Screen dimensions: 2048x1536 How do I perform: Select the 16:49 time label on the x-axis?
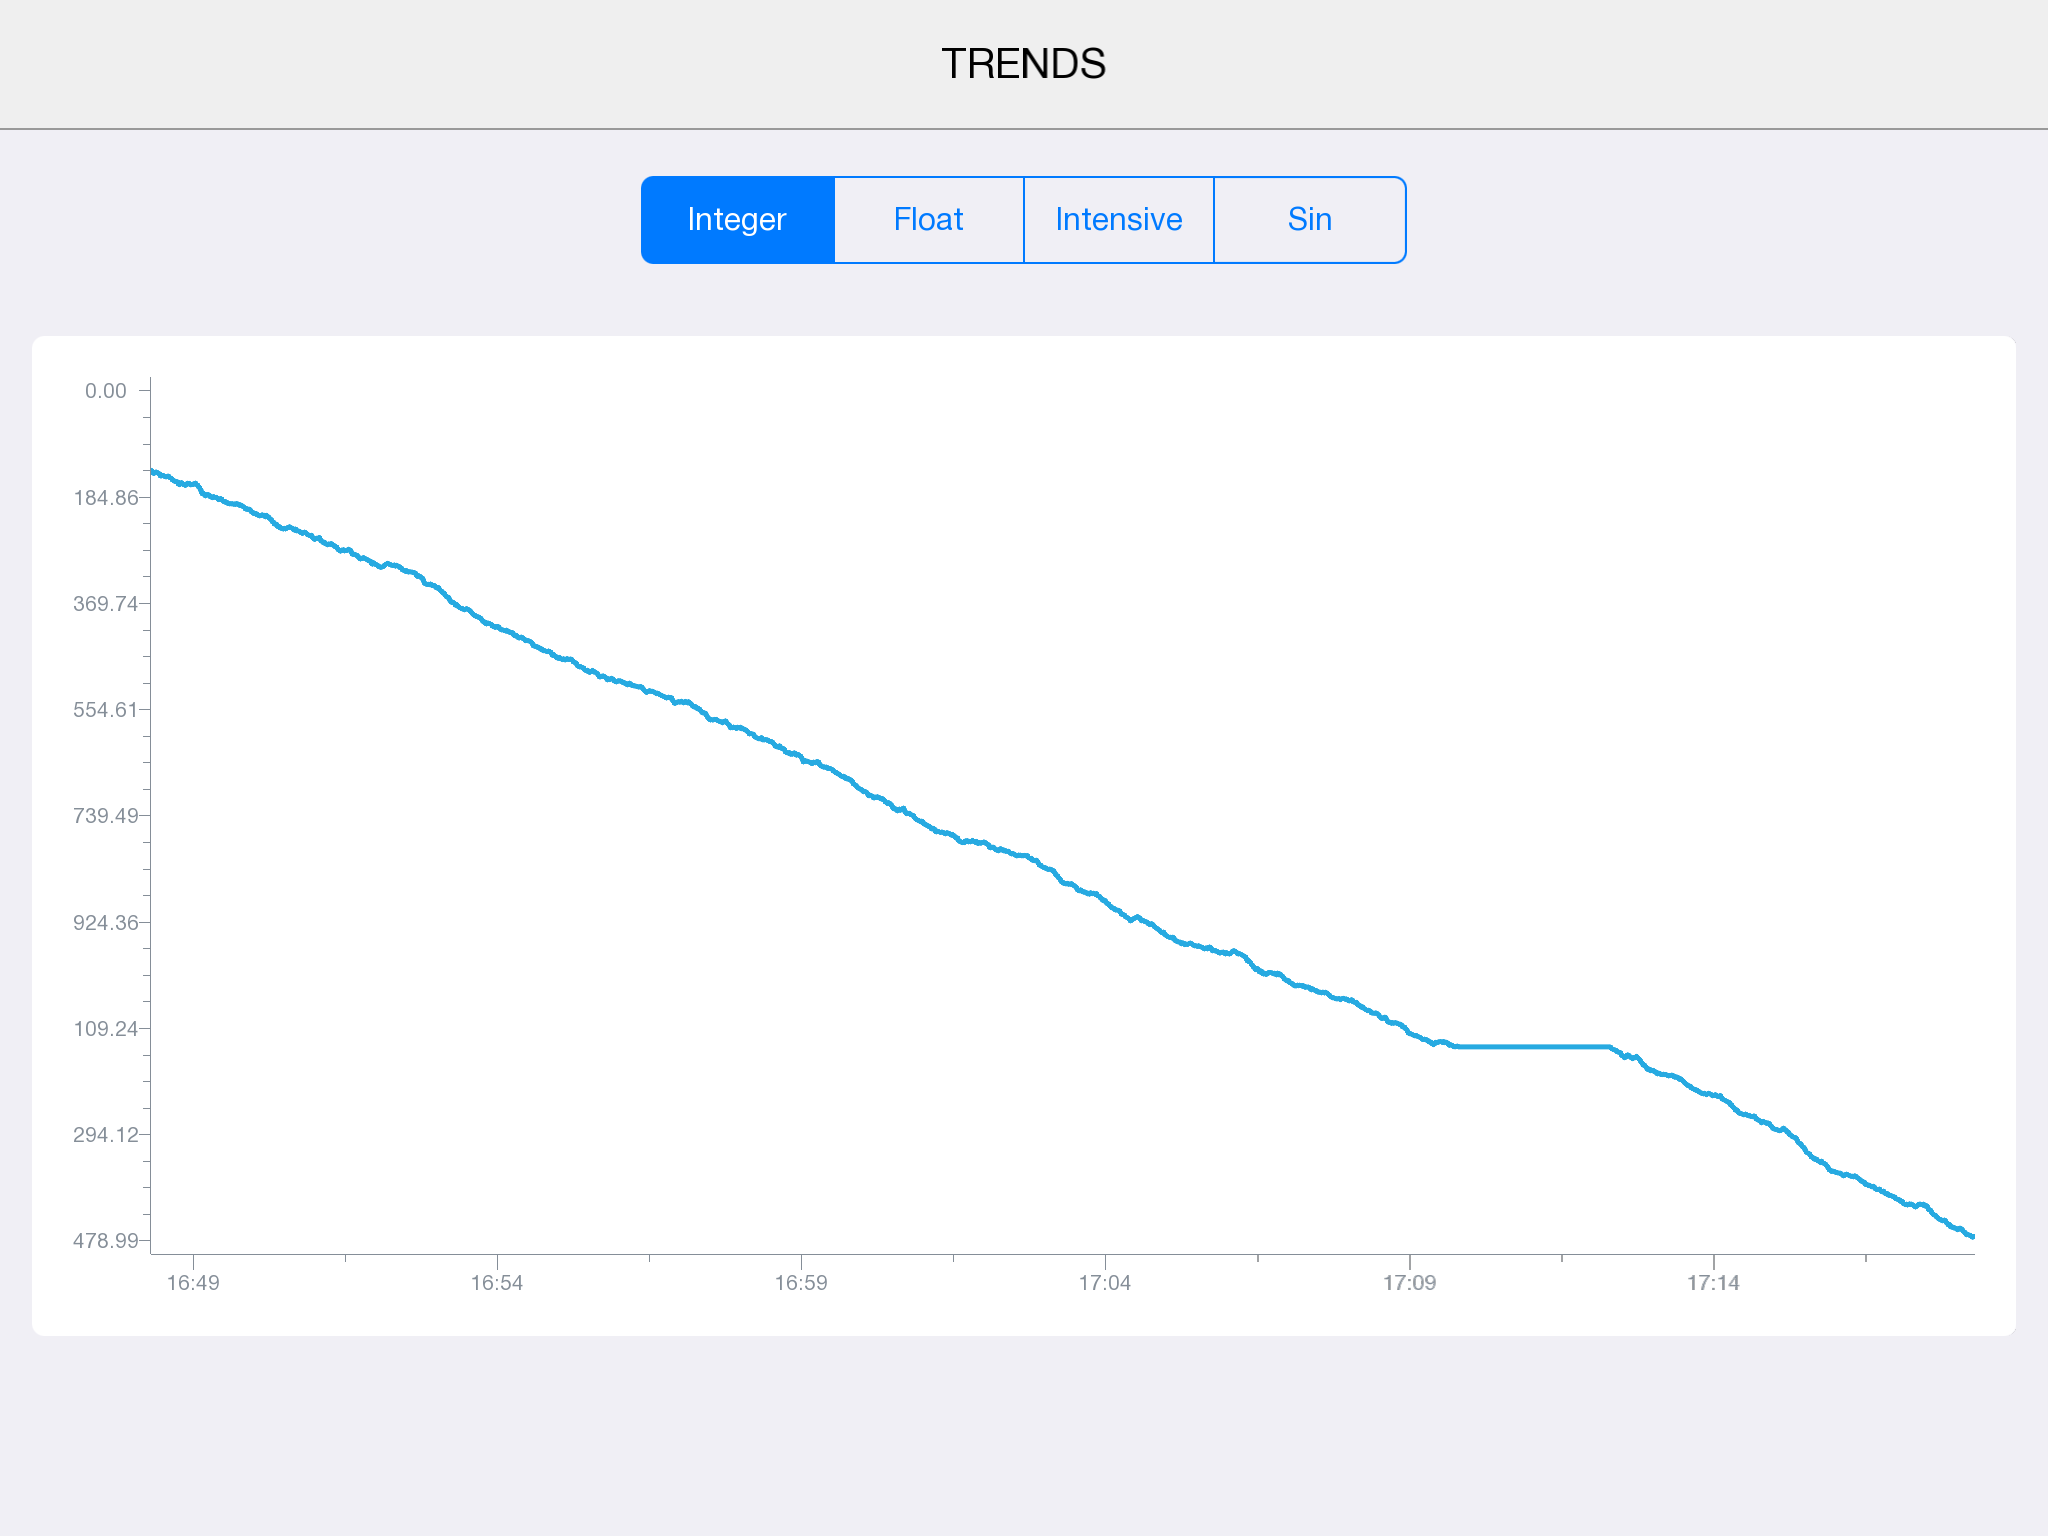click(194, 1283)
